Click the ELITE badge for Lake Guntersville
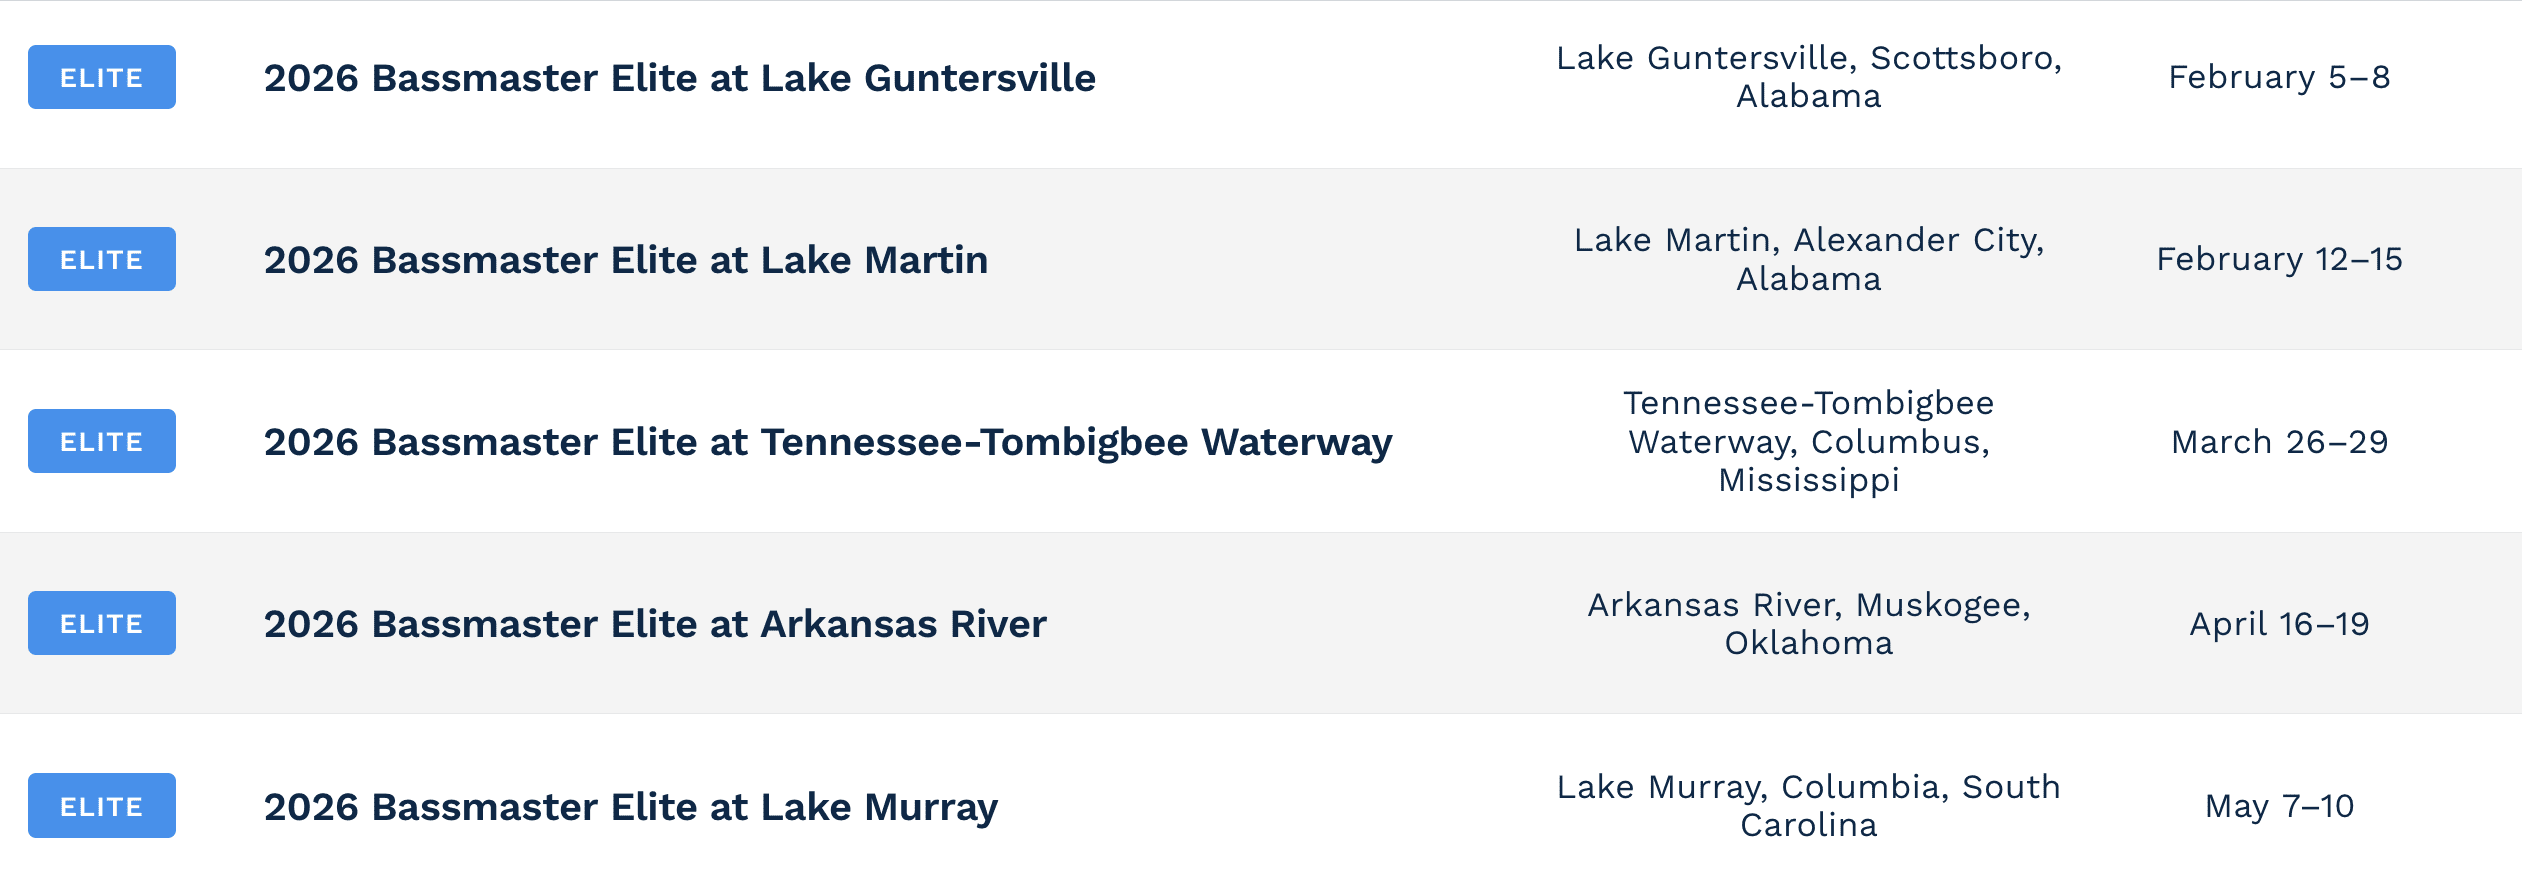The image size is (2522, 896). pos(101,77)
